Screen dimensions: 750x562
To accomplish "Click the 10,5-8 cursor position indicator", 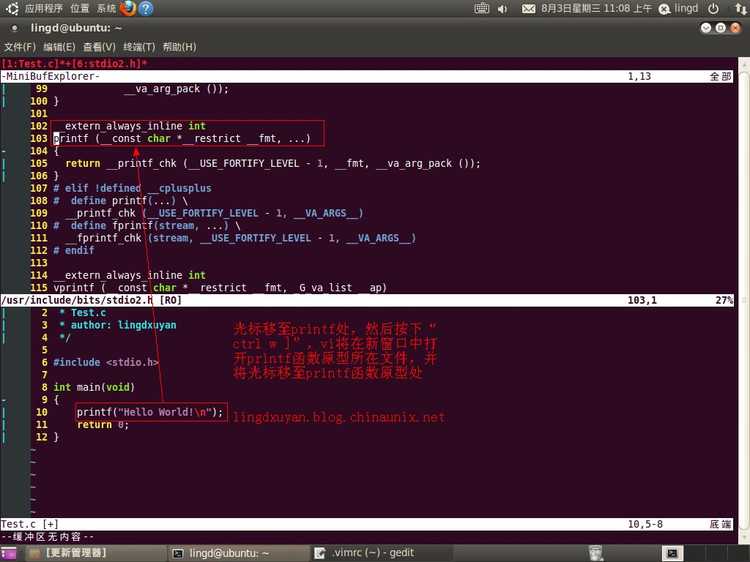I will pyautogui.click(x=645, y=524).
